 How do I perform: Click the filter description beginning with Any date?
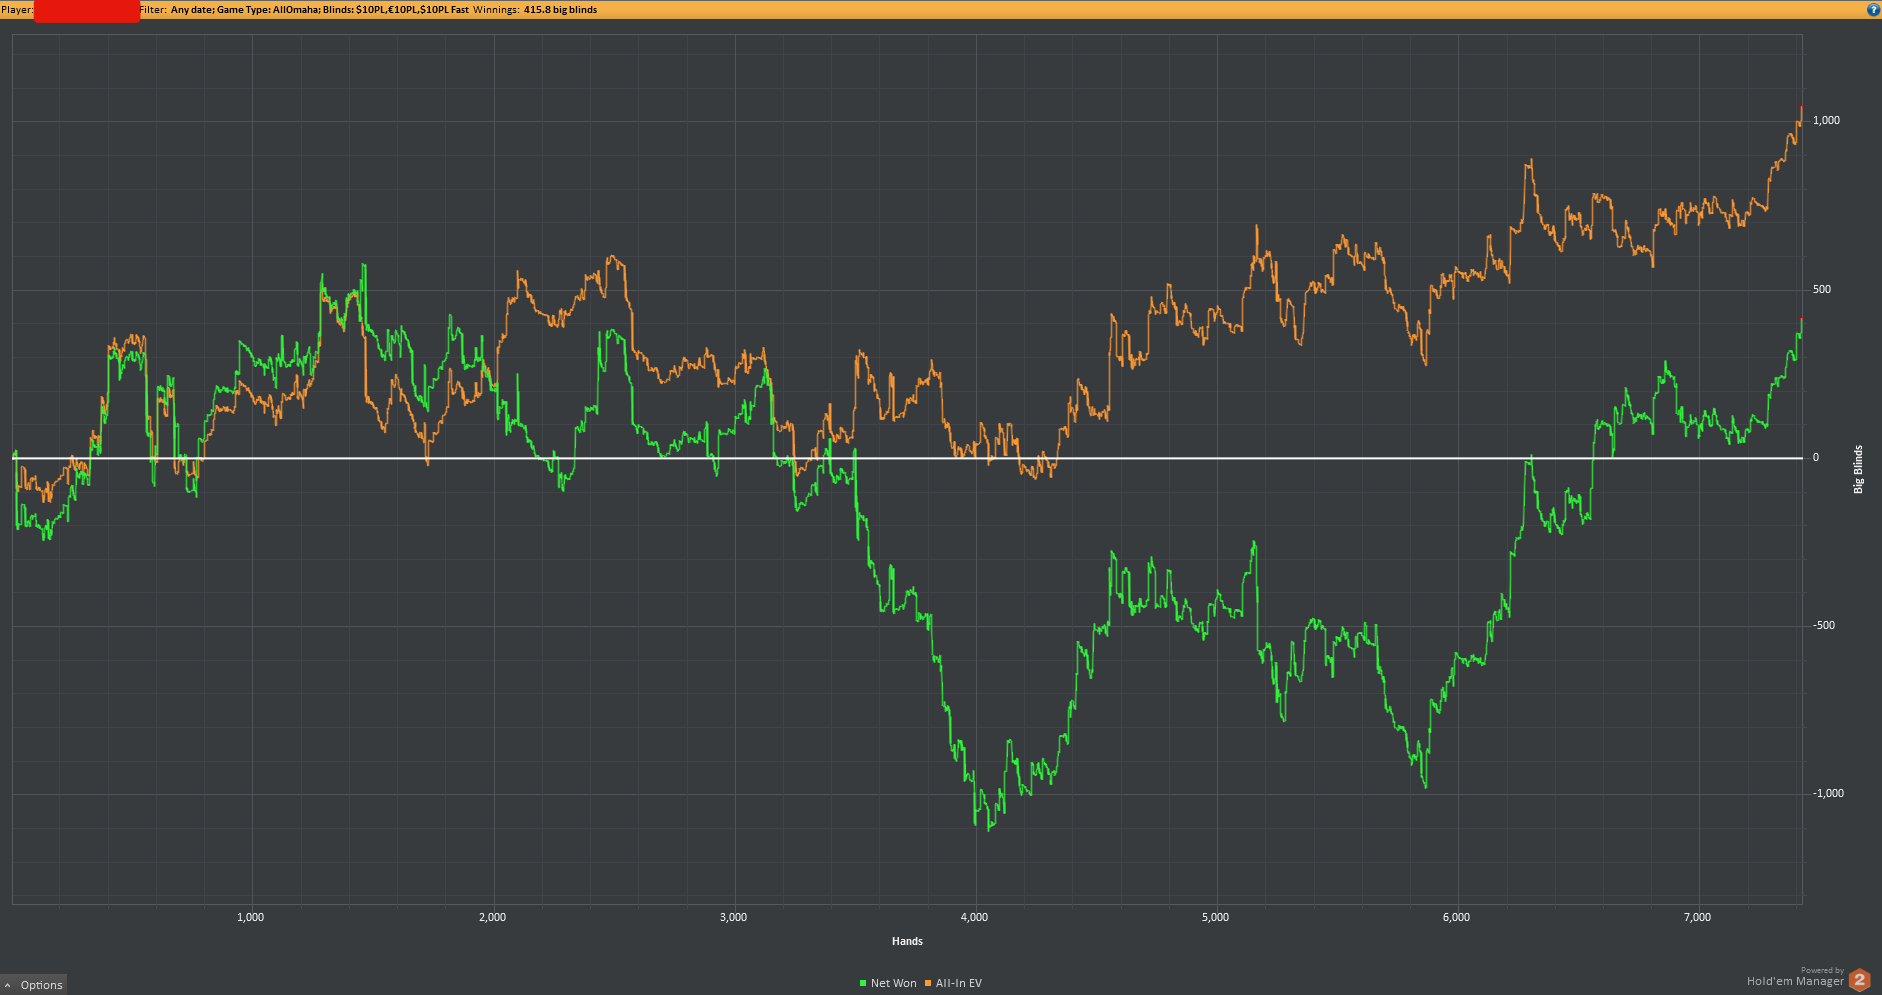click(320, 10)
